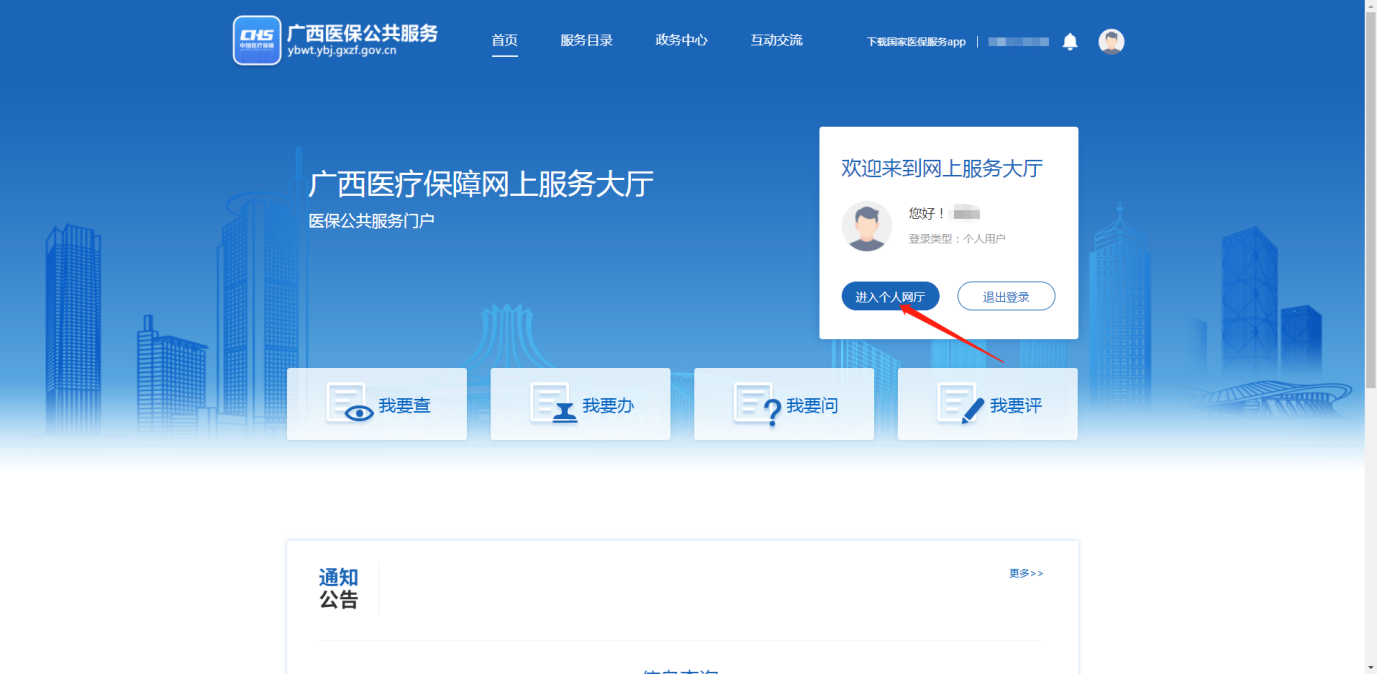
Task: Click the pencil icon for 我要评
Action: click(x=961, y=404)
